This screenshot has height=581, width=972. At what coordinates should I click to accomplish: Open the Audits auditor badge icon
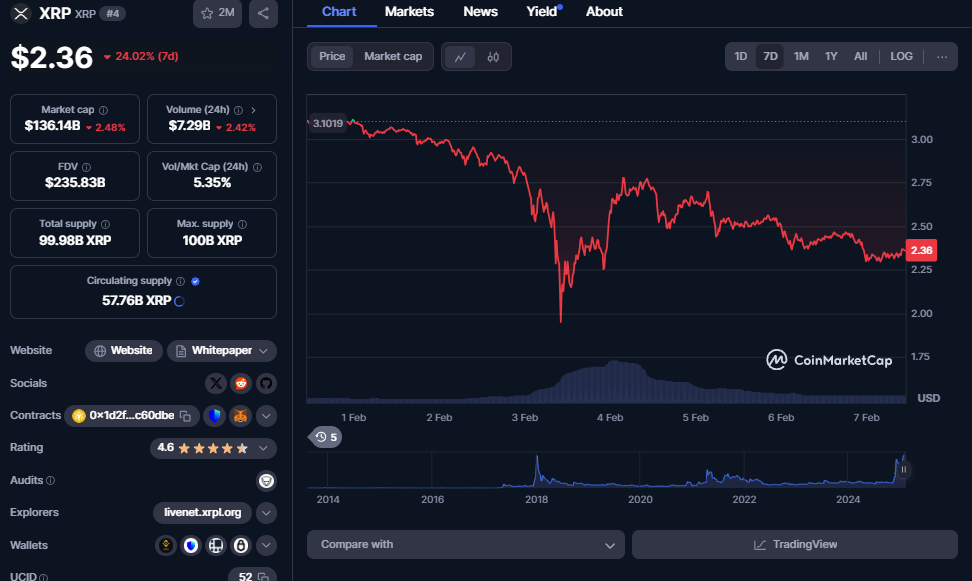coord(267,481)
